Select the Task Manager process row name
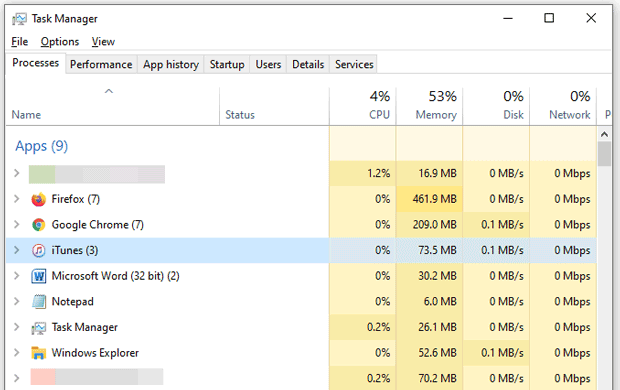The height and width of the screenshot is (390, 620). [x=85, y=328]
